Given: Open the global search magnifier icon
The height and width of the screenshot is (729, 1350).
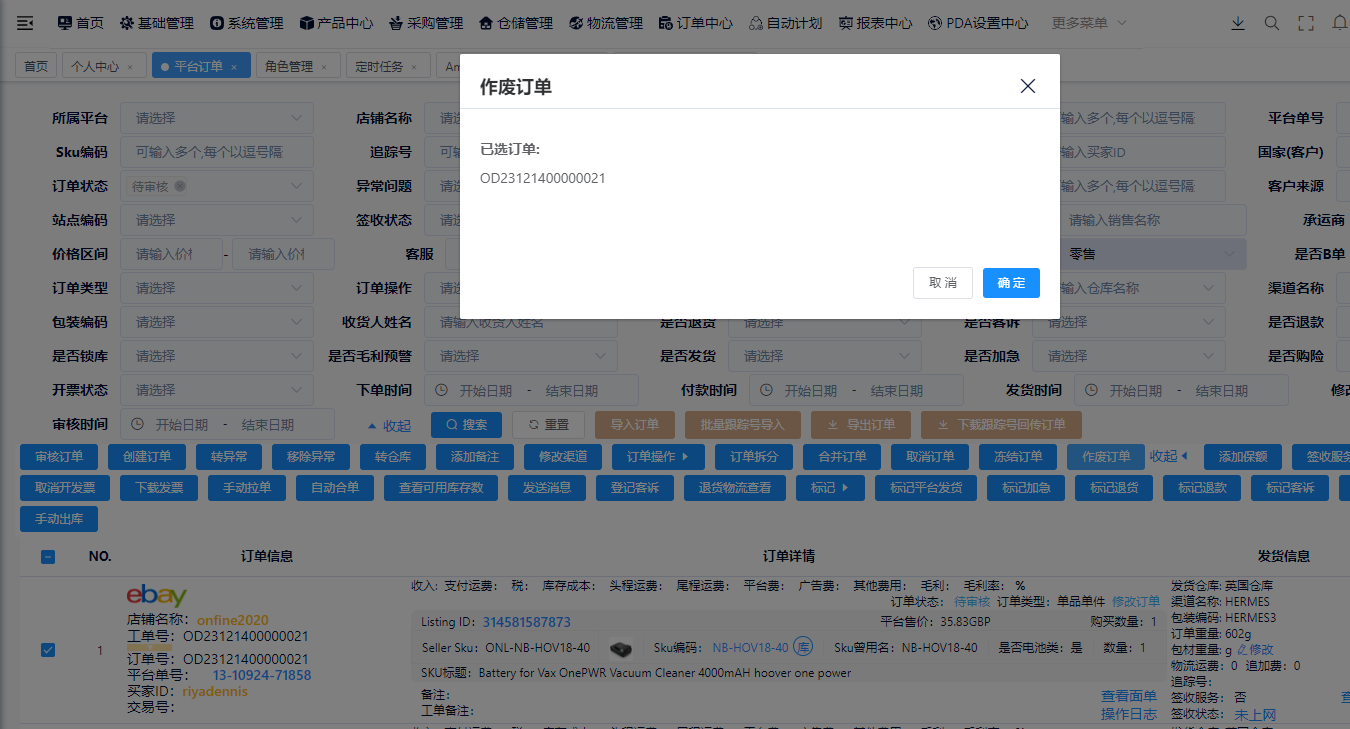Looking at the screenshot, I should pos(1272,22).
